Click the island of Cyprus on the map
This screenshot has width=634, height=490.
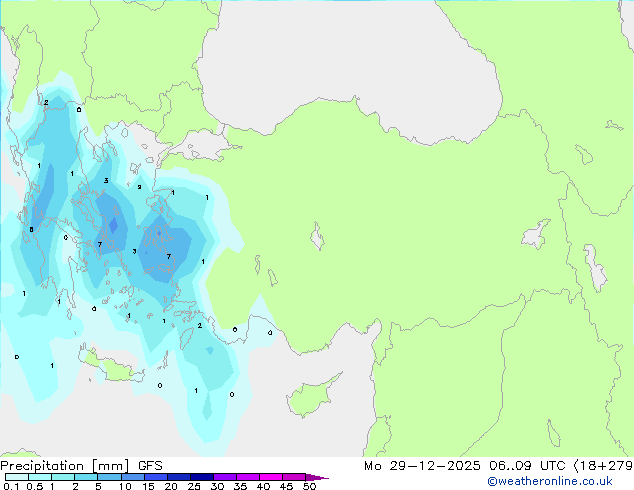click(311, 398)
